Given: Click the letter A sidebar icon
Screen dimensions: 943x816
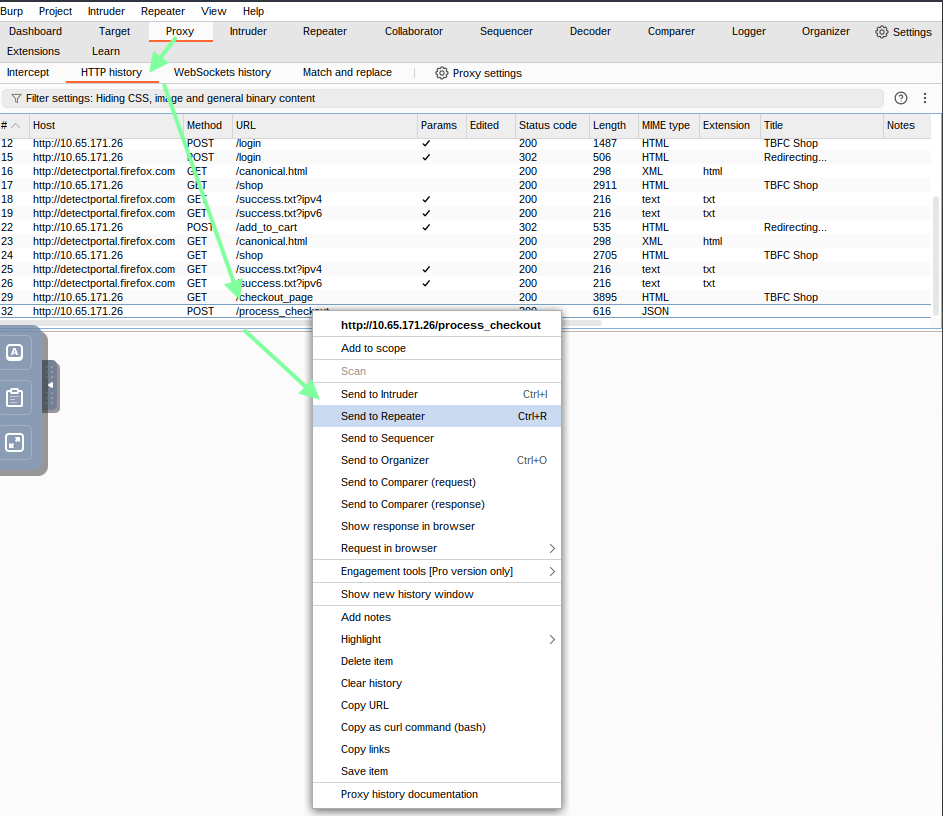Looking at the screenshot, I should pos(15,352).
